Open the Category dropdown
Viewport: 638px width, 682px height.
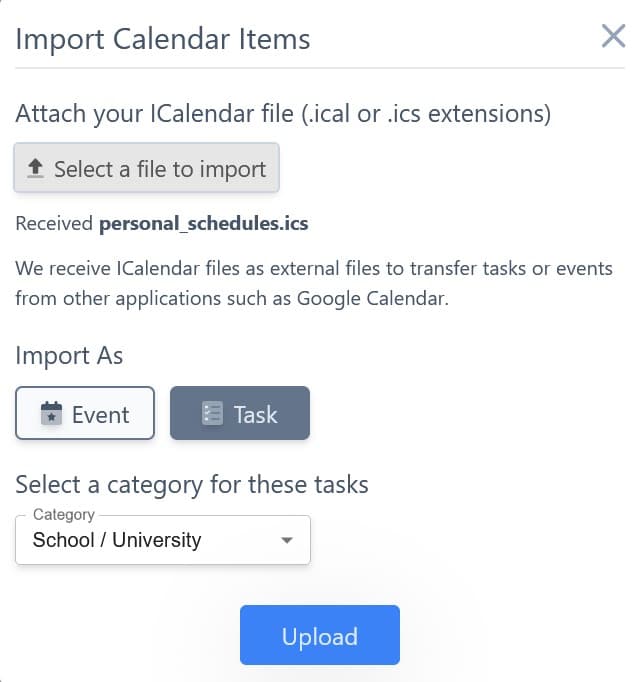[x=163, y=540]
